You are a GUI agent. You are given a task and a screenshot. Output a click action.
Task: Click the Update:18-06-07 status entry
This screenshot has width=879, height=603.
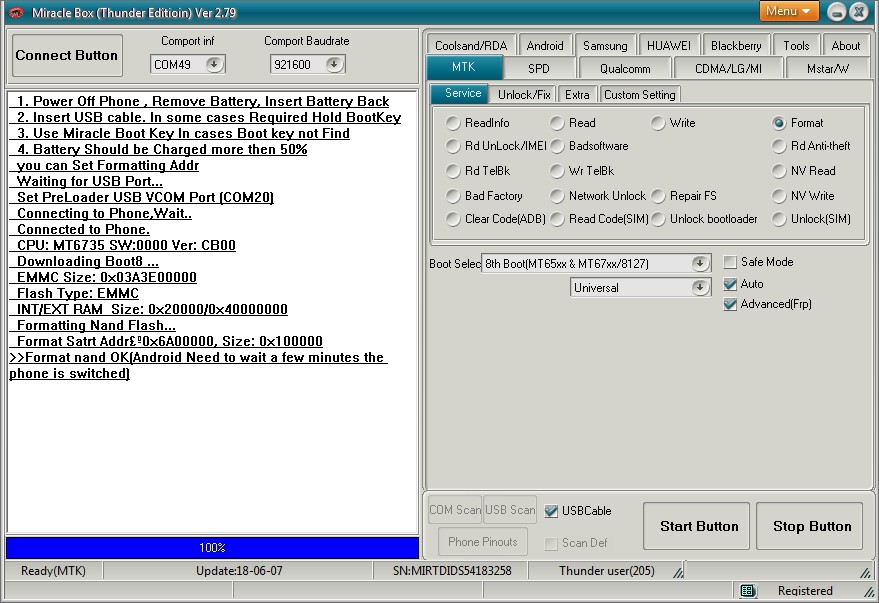[239, 570]
